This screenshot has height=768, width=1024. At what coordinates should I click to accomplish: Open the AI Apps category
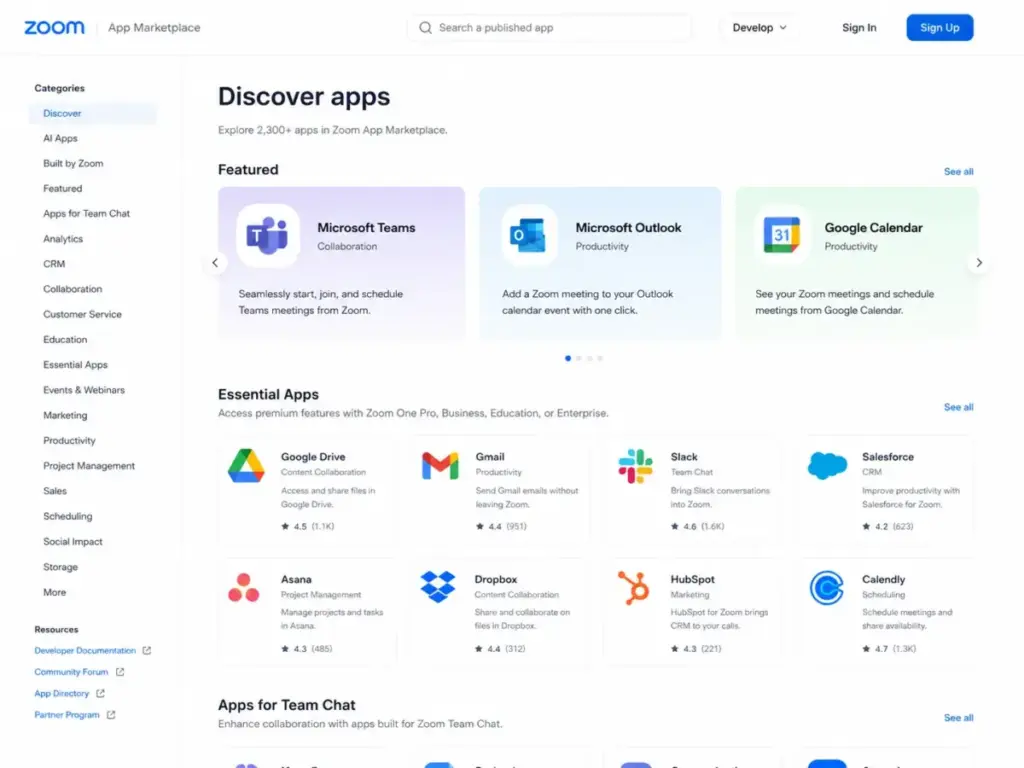[x=60, y=138]
